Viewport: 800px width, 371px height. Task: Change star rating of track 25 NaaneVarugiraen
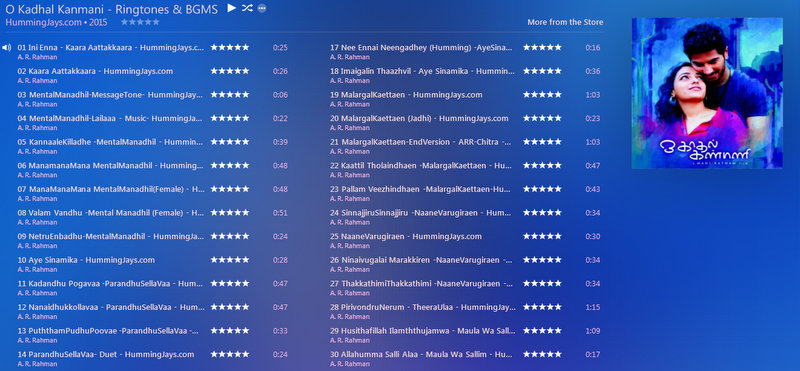click(542, 236)
